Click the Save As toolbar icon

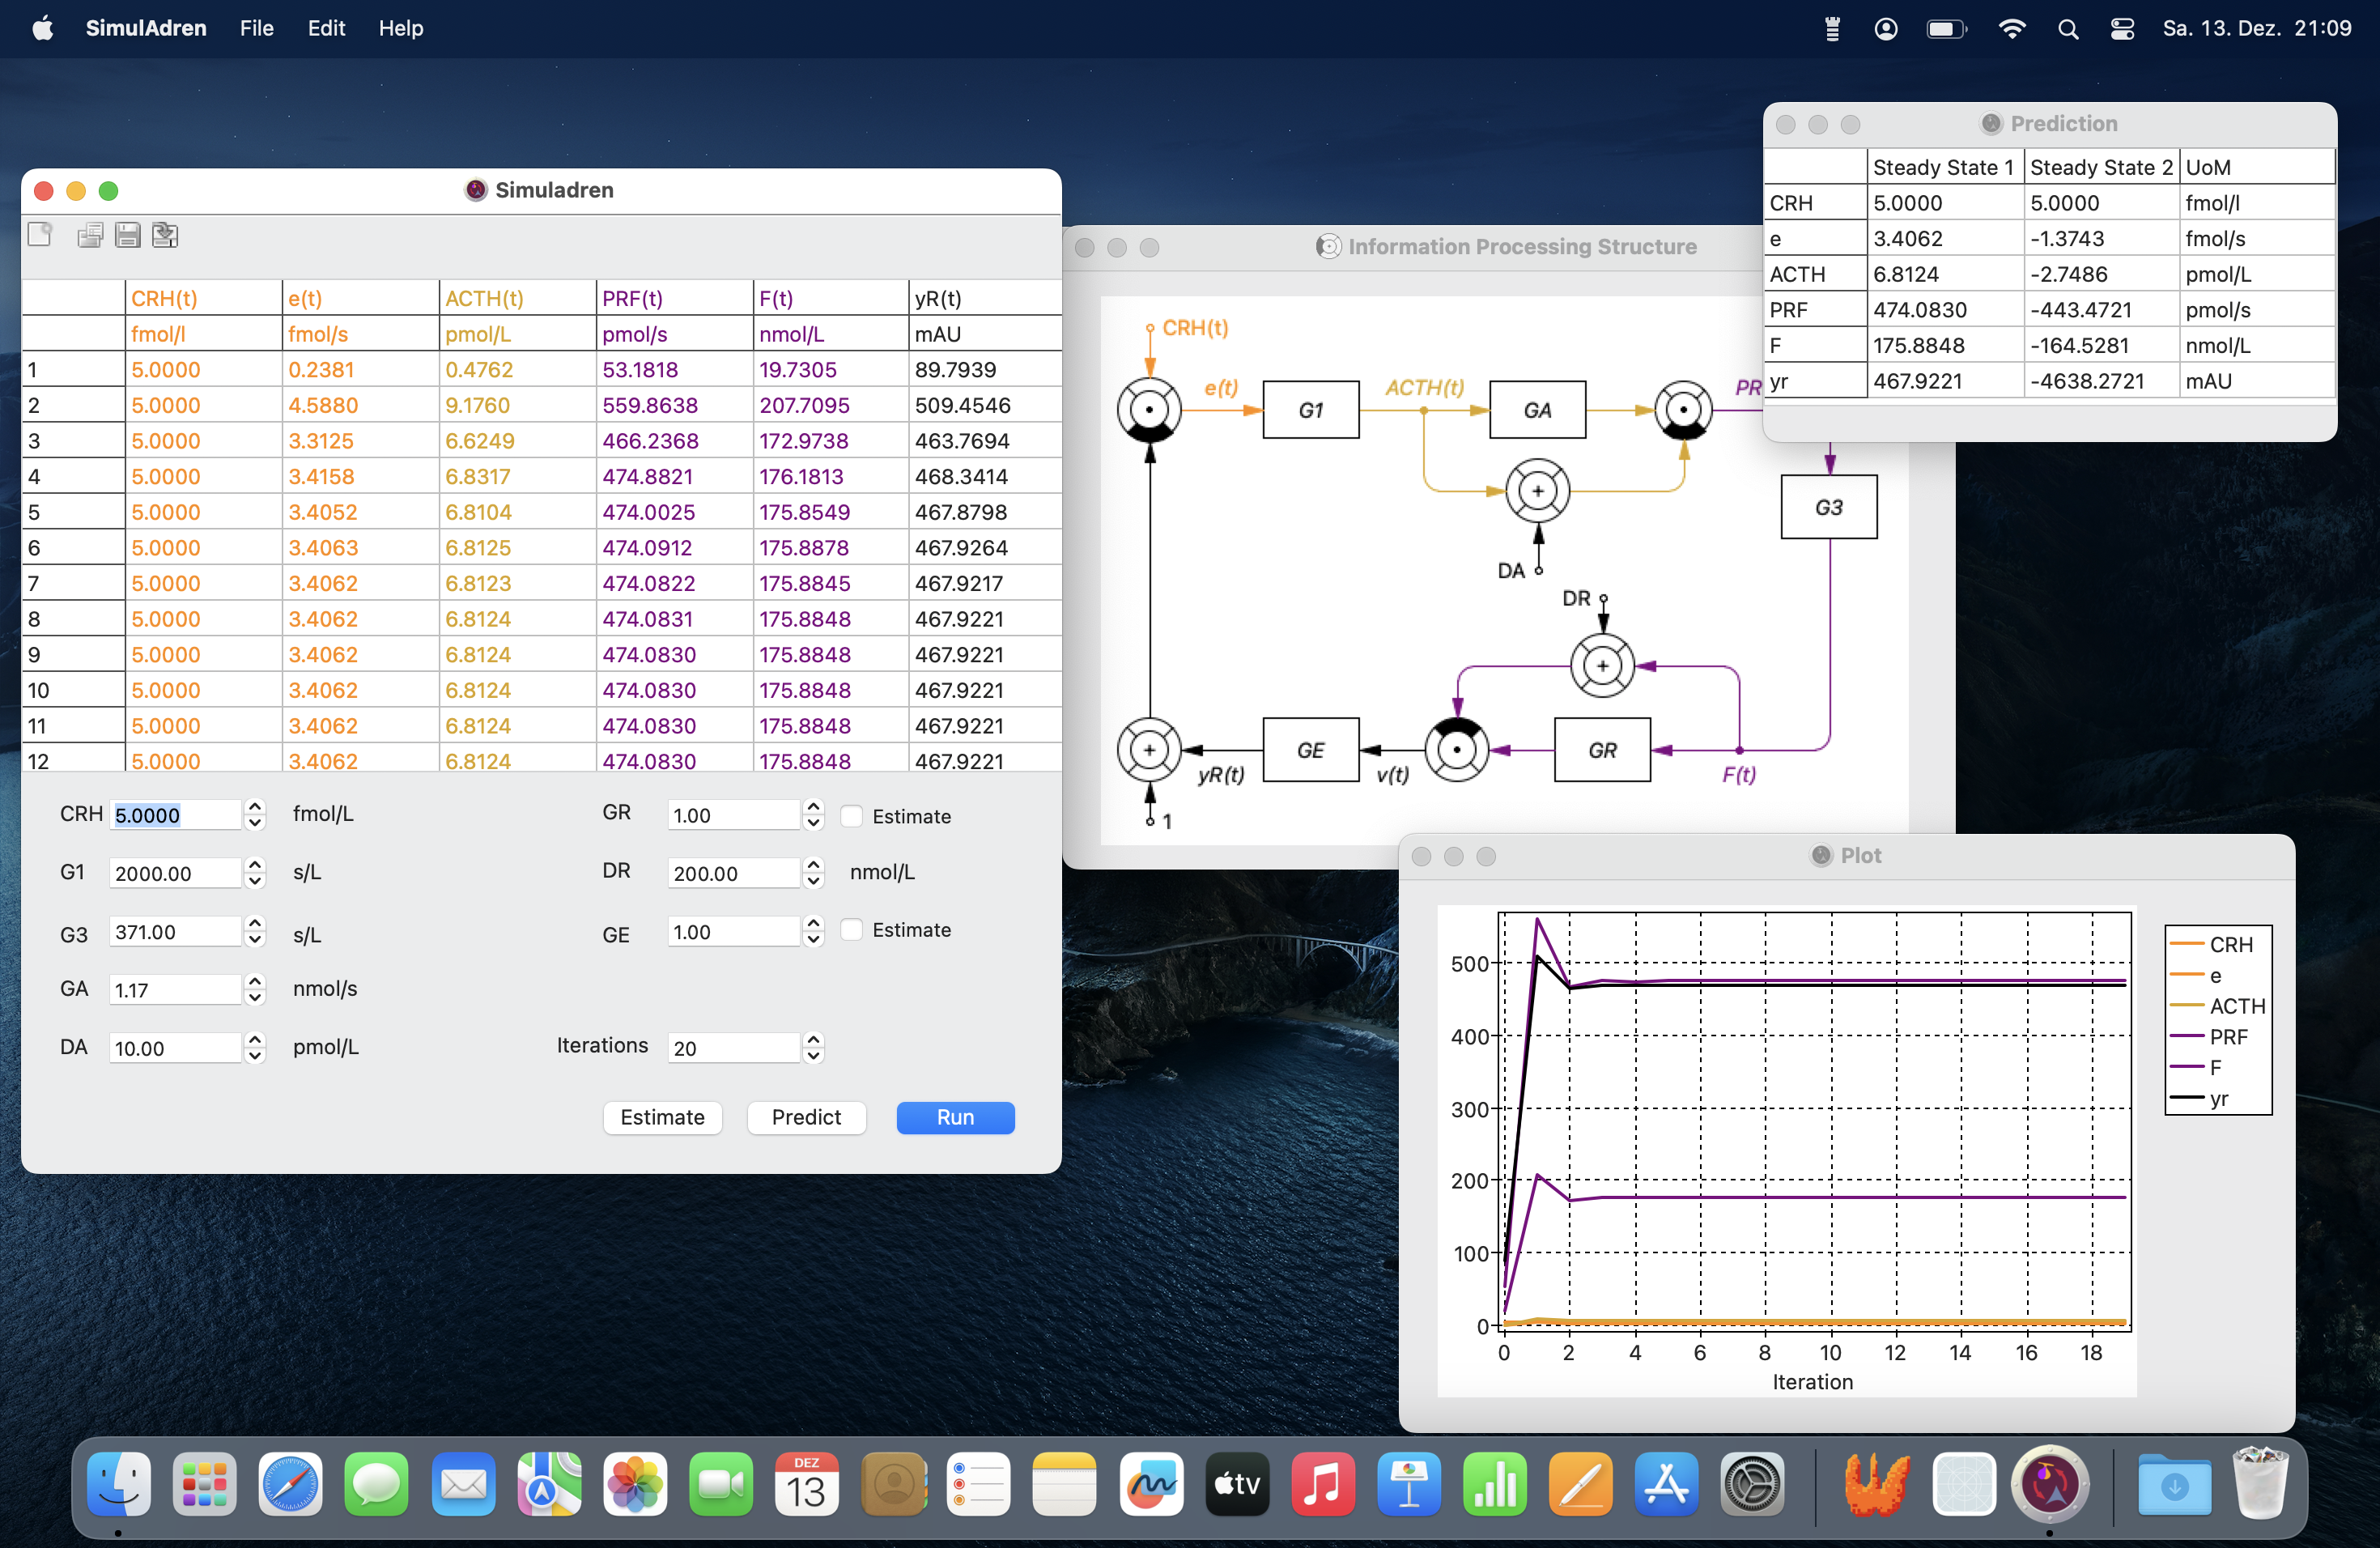pyautogui.click(x=165, y=235)
